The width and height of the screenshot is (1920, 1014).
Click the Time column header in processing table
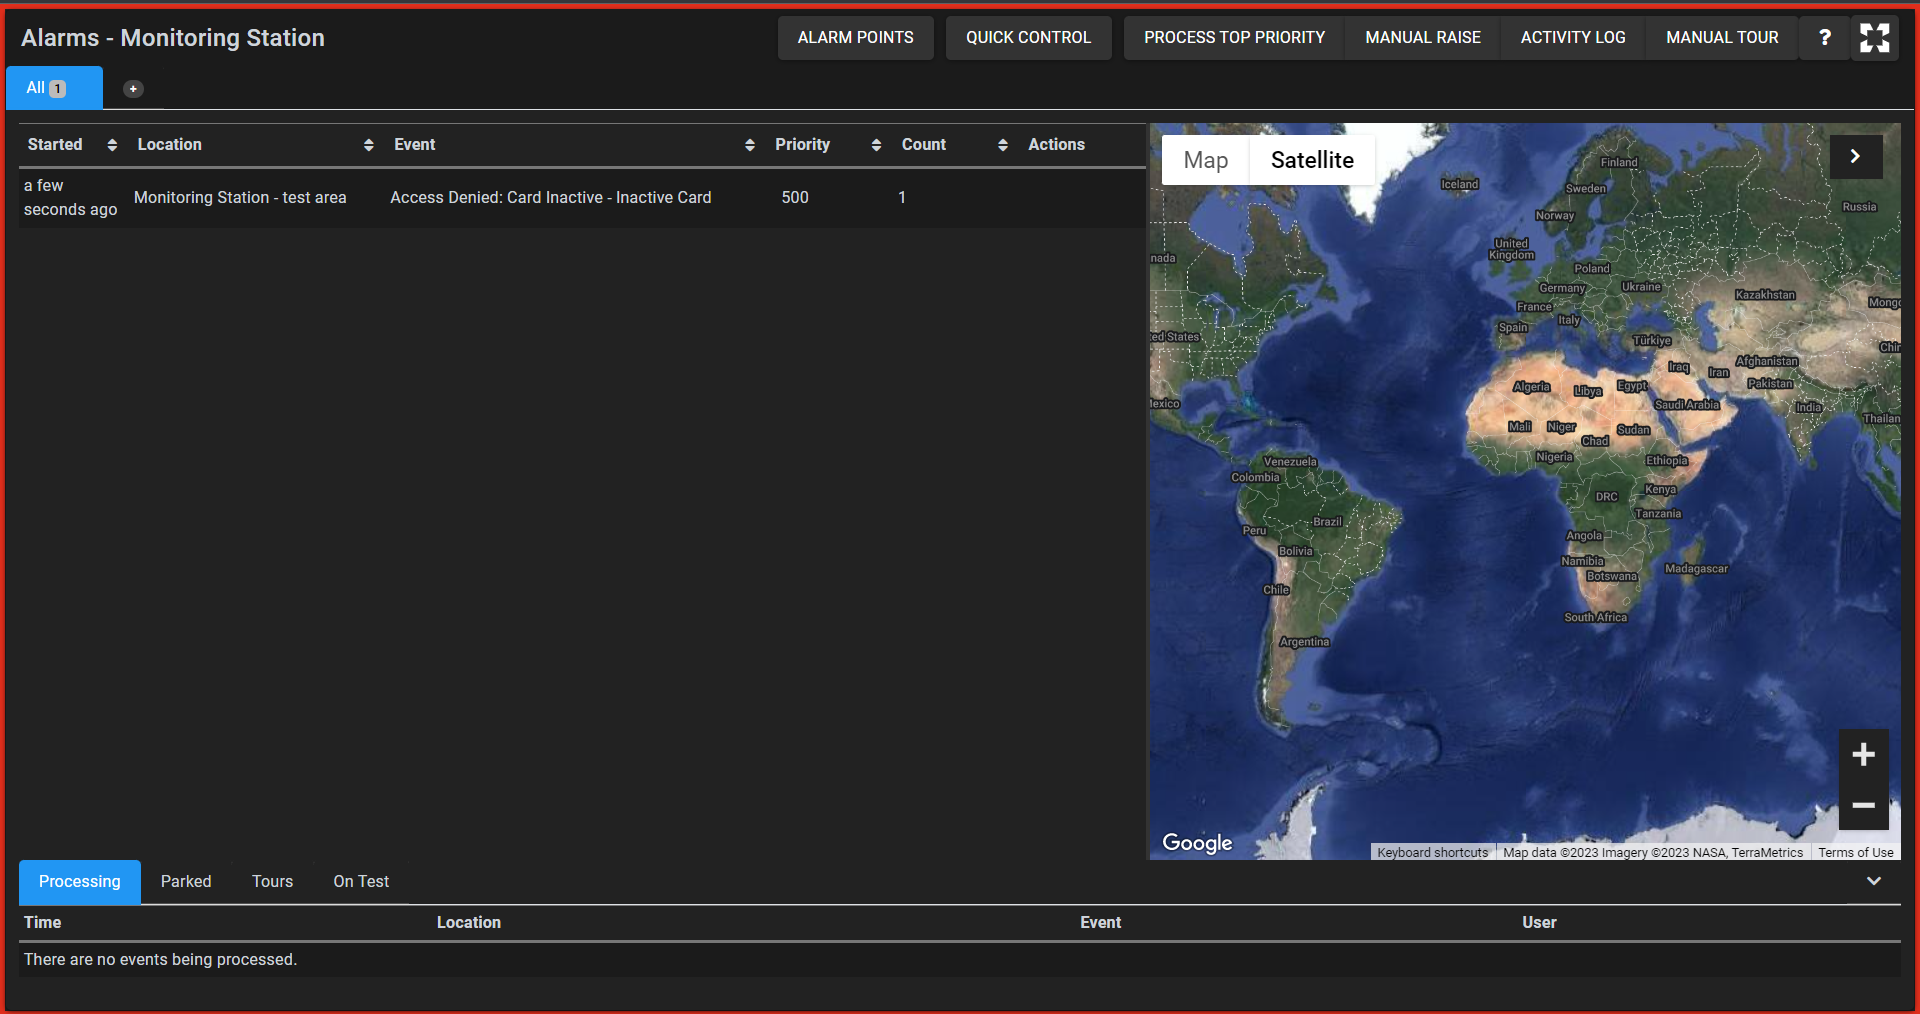(x=43, y=923)
